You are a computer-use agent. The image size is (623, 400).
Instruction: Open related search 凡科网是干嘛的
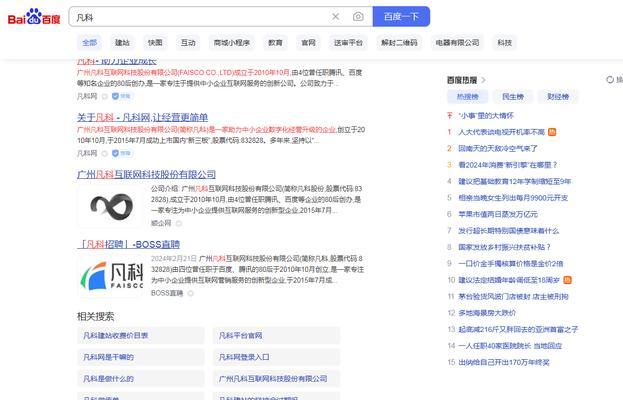(x=141, y=357)
